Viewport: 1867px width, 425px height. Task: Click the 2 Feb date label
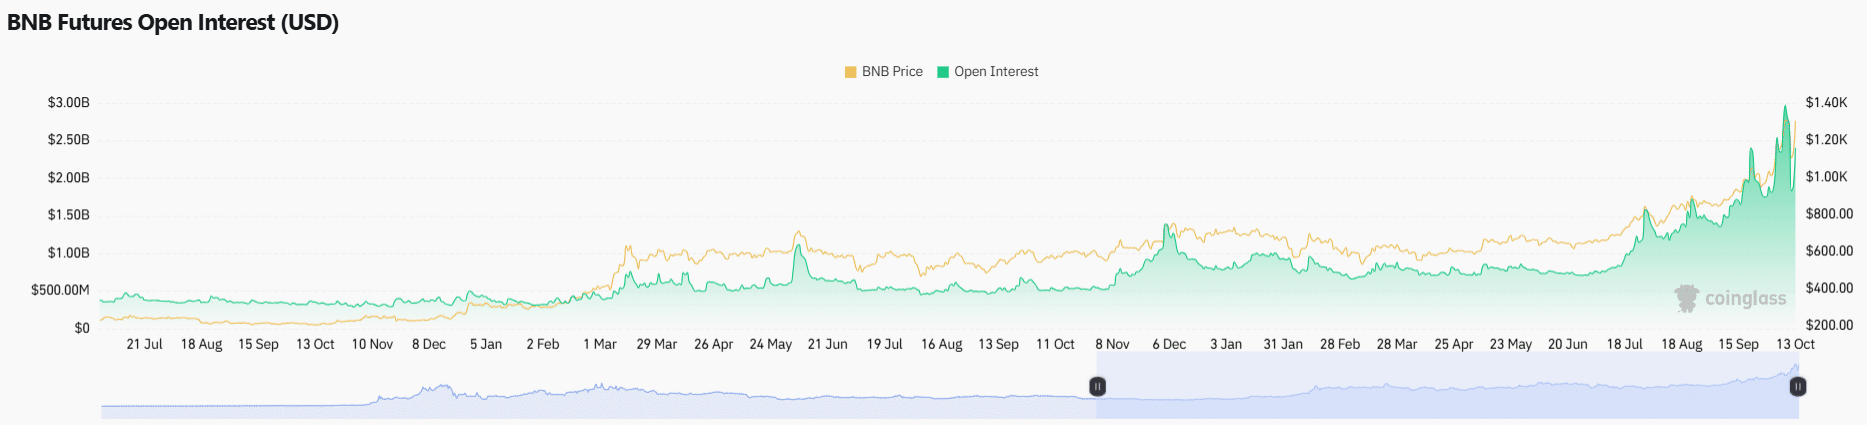tap(543, 344)
